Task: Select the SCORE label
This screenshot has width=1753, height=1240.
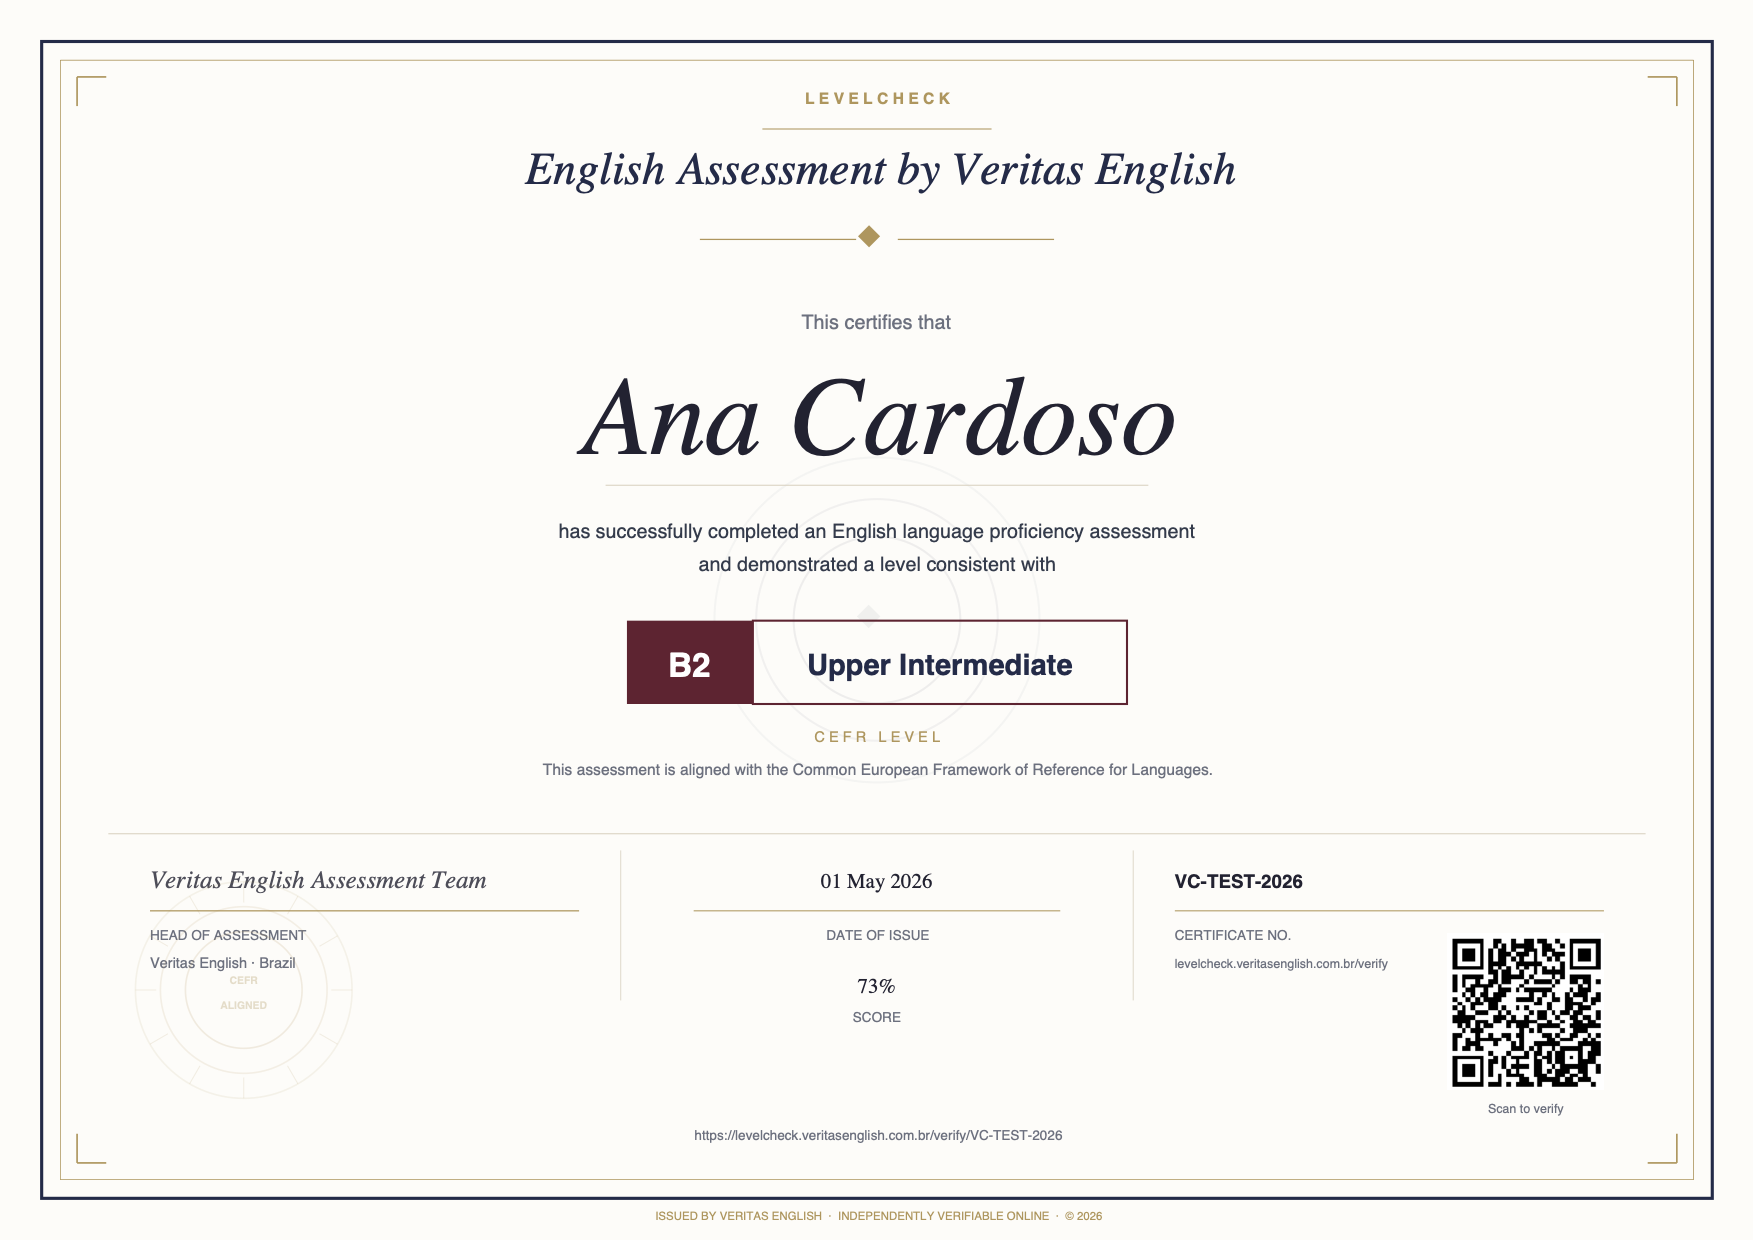Action: click(x=876, y=1017)
